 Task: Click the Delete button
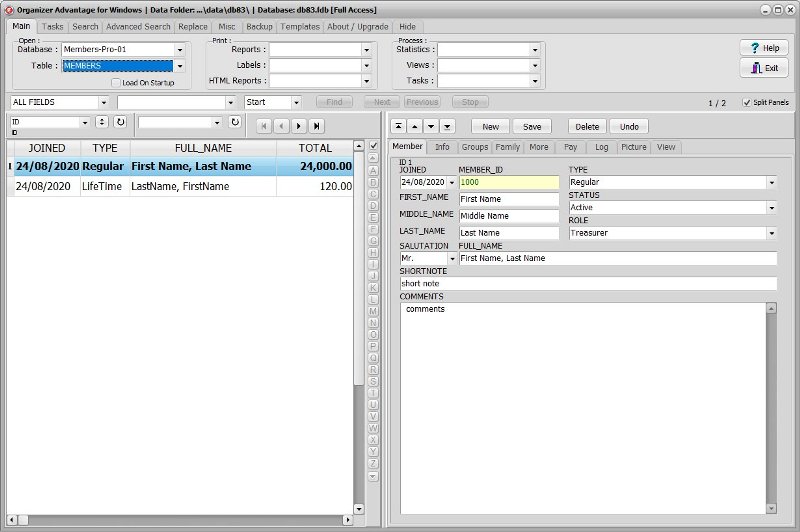coord(587,126)
